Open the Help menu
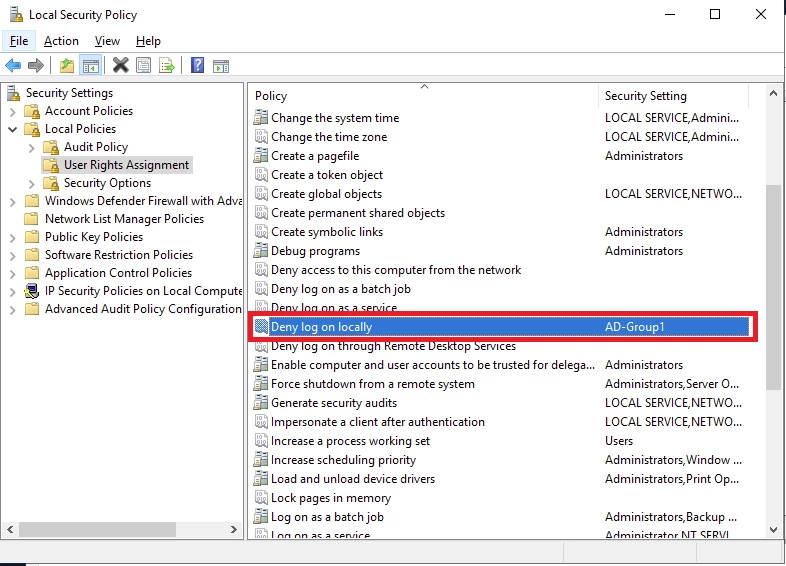 tap(148, 41)
